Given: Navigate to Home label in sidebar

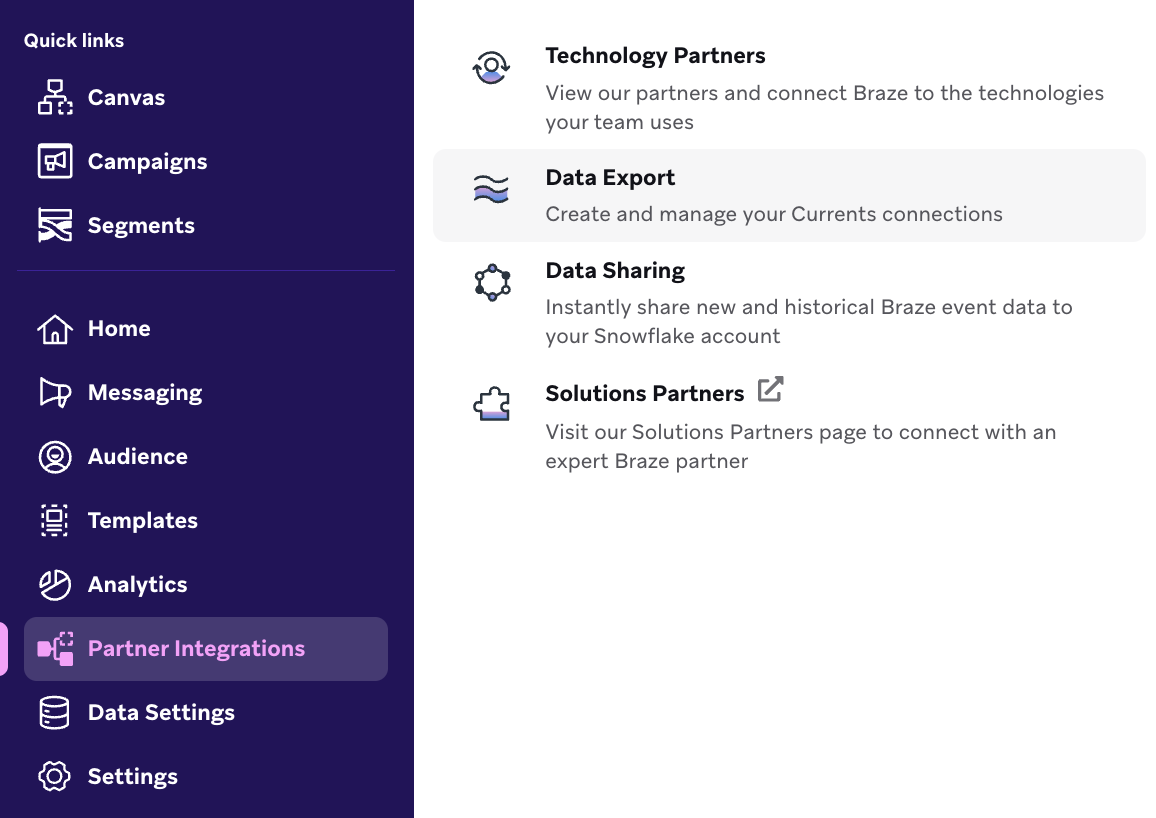Looking at the screenshot, I should tap(119, 328).
